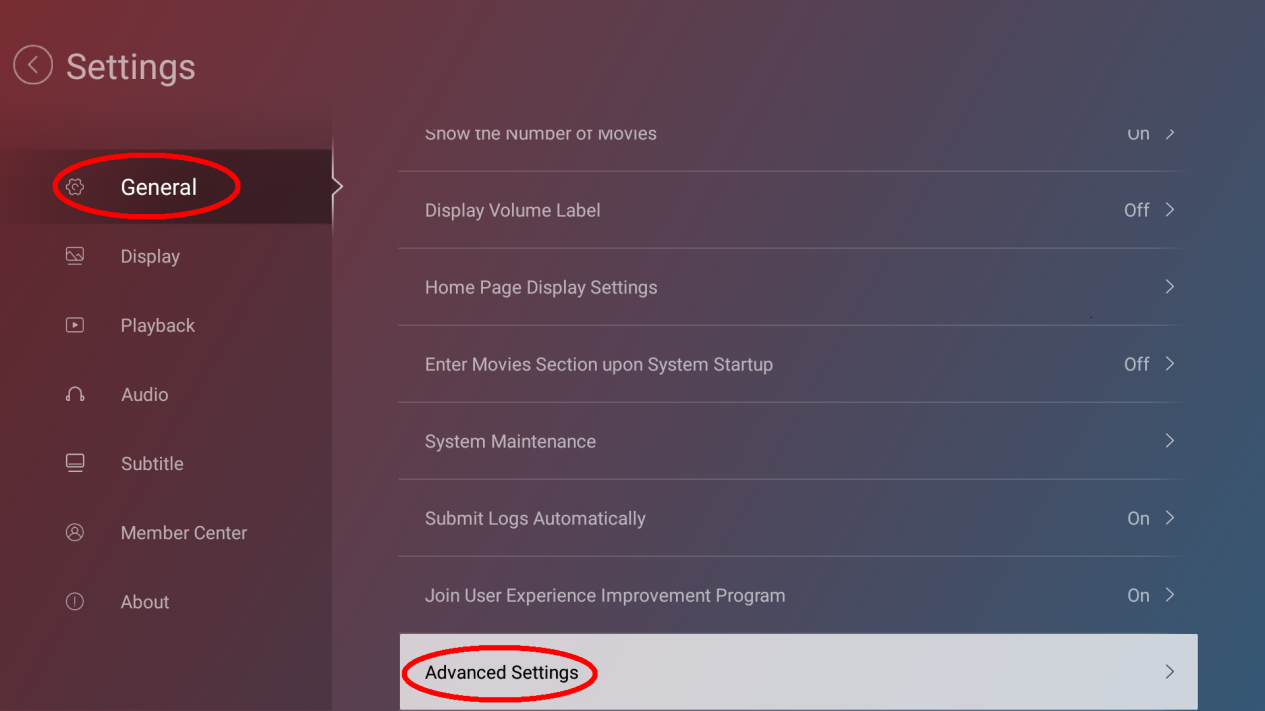
Task: Click the Display picture icon in sidebar
Action: tap(75, 256)
